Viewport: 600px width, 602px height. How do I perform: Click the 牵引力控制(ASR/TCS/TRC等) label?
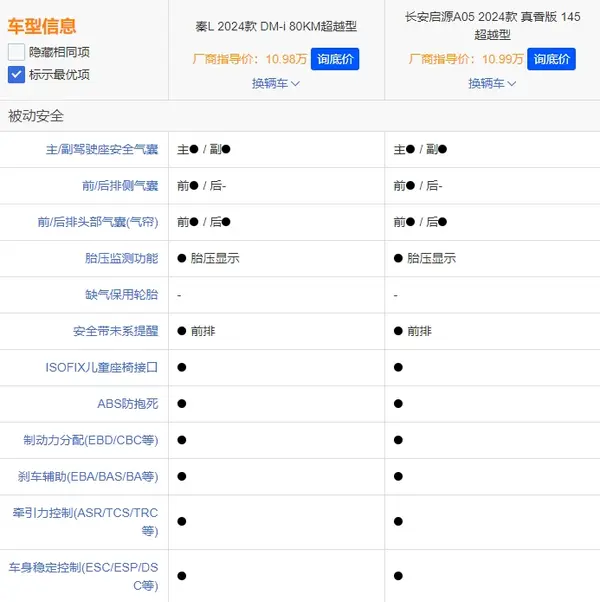point(85,522)
